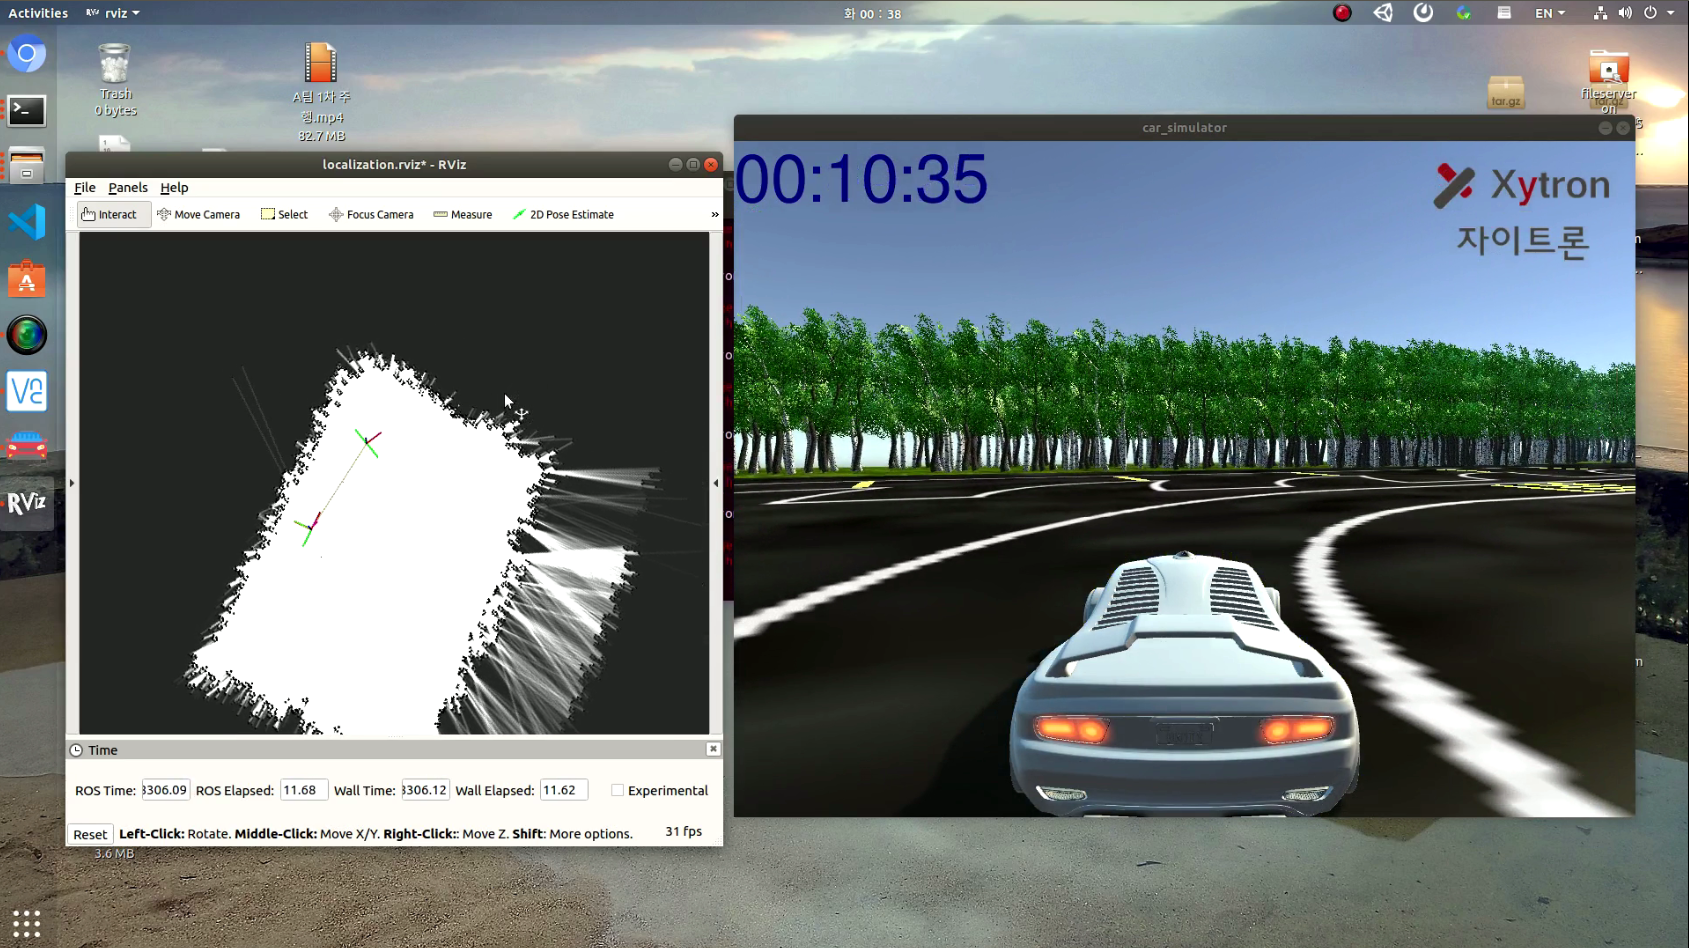Open the Help menu in RViz
Screen dimensions: 1689x948
click(x=174, y=187)
